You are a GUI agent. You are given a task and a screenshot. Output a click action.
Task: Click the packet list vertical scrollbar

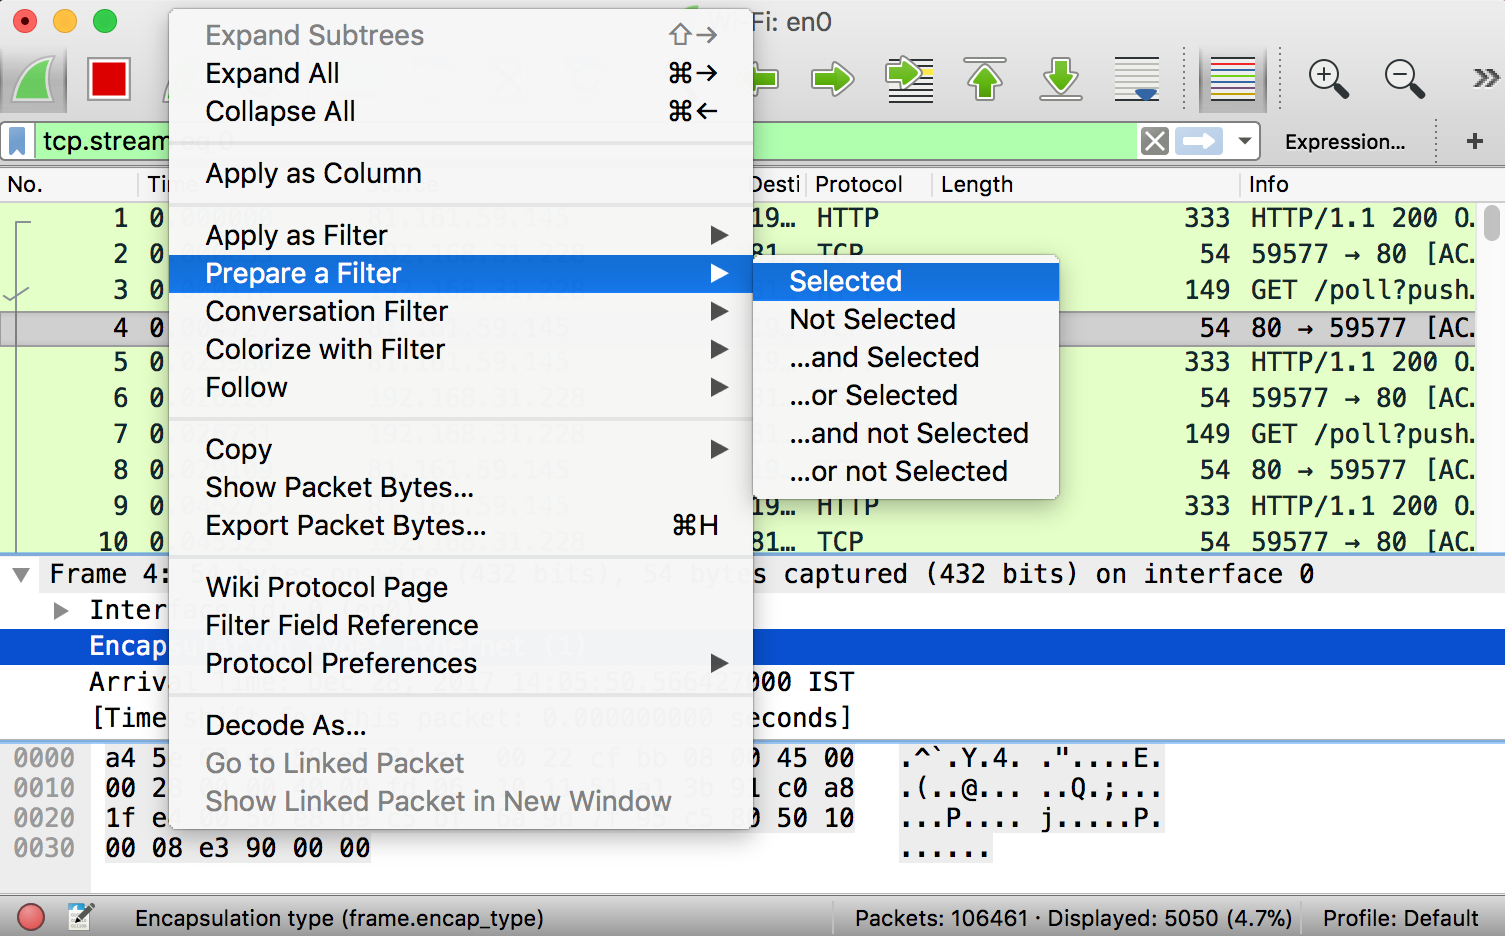coord(1492,223)
